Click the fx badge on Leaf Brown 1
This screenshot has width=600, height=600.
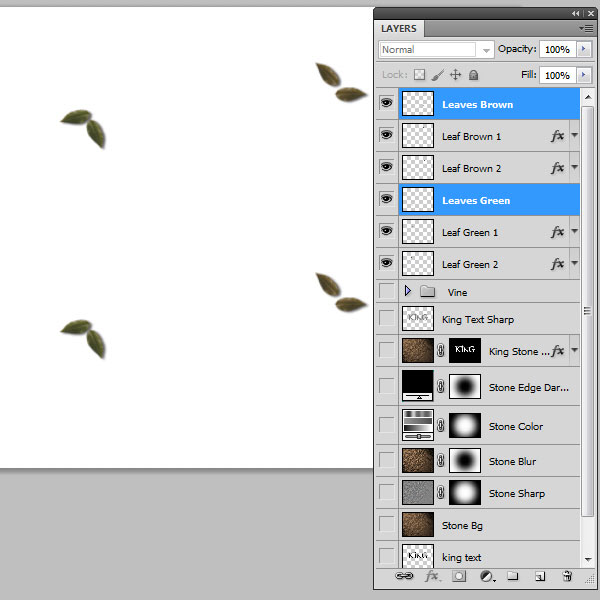coord(557,135)
